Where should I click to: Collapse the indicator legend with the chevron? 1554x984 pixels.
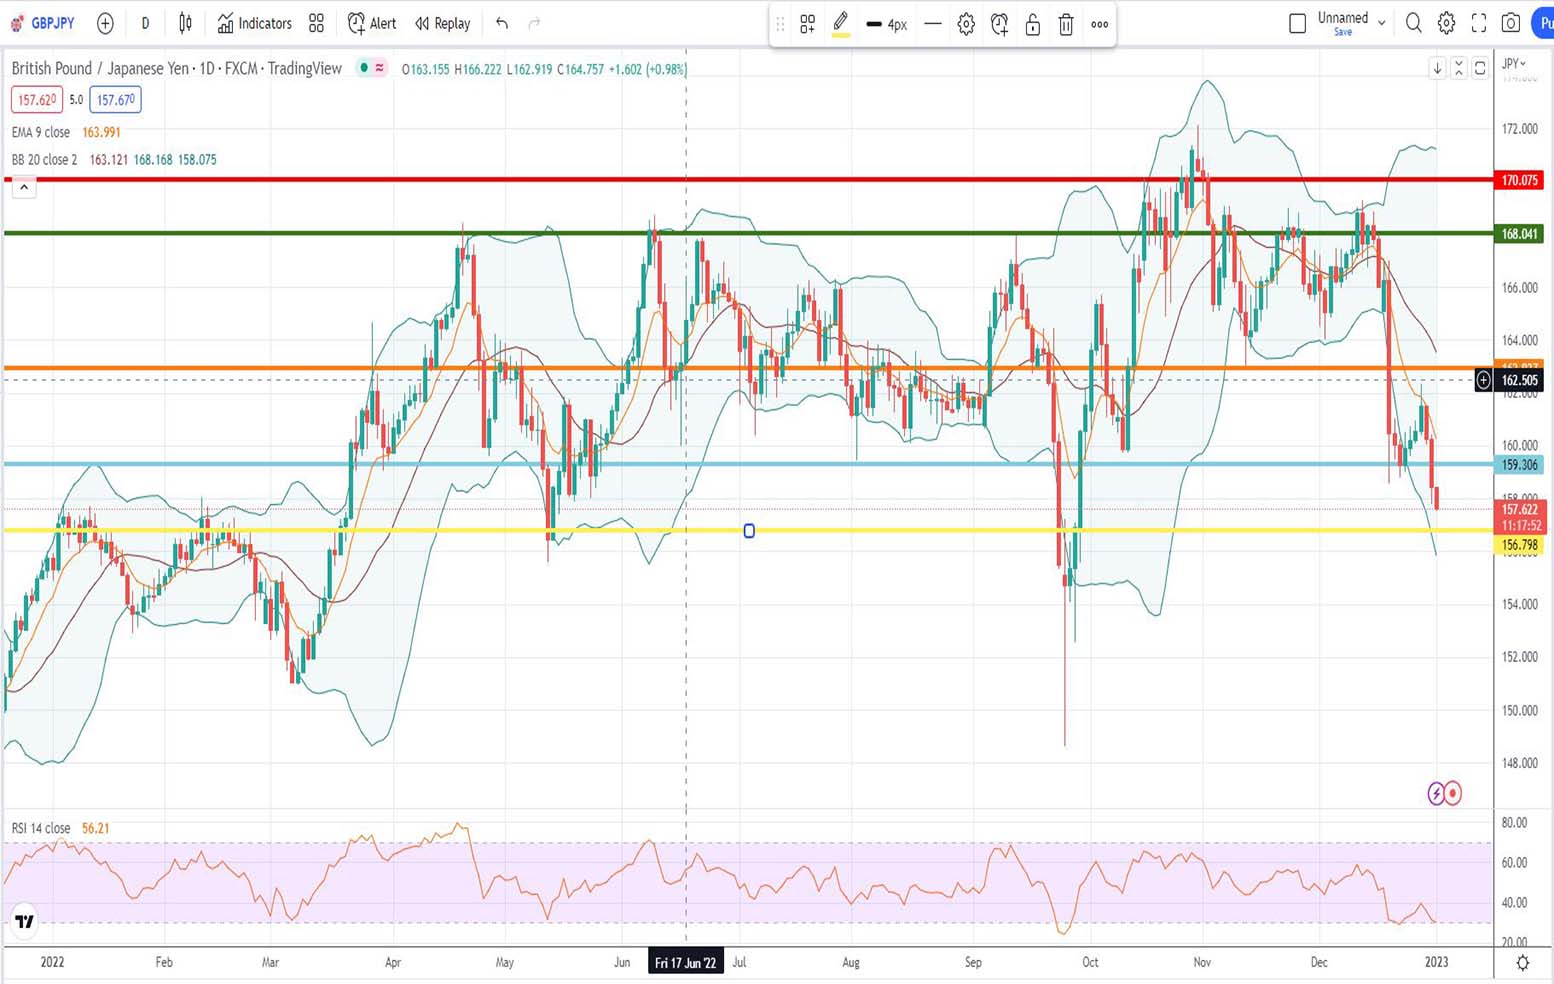[24, 187]
